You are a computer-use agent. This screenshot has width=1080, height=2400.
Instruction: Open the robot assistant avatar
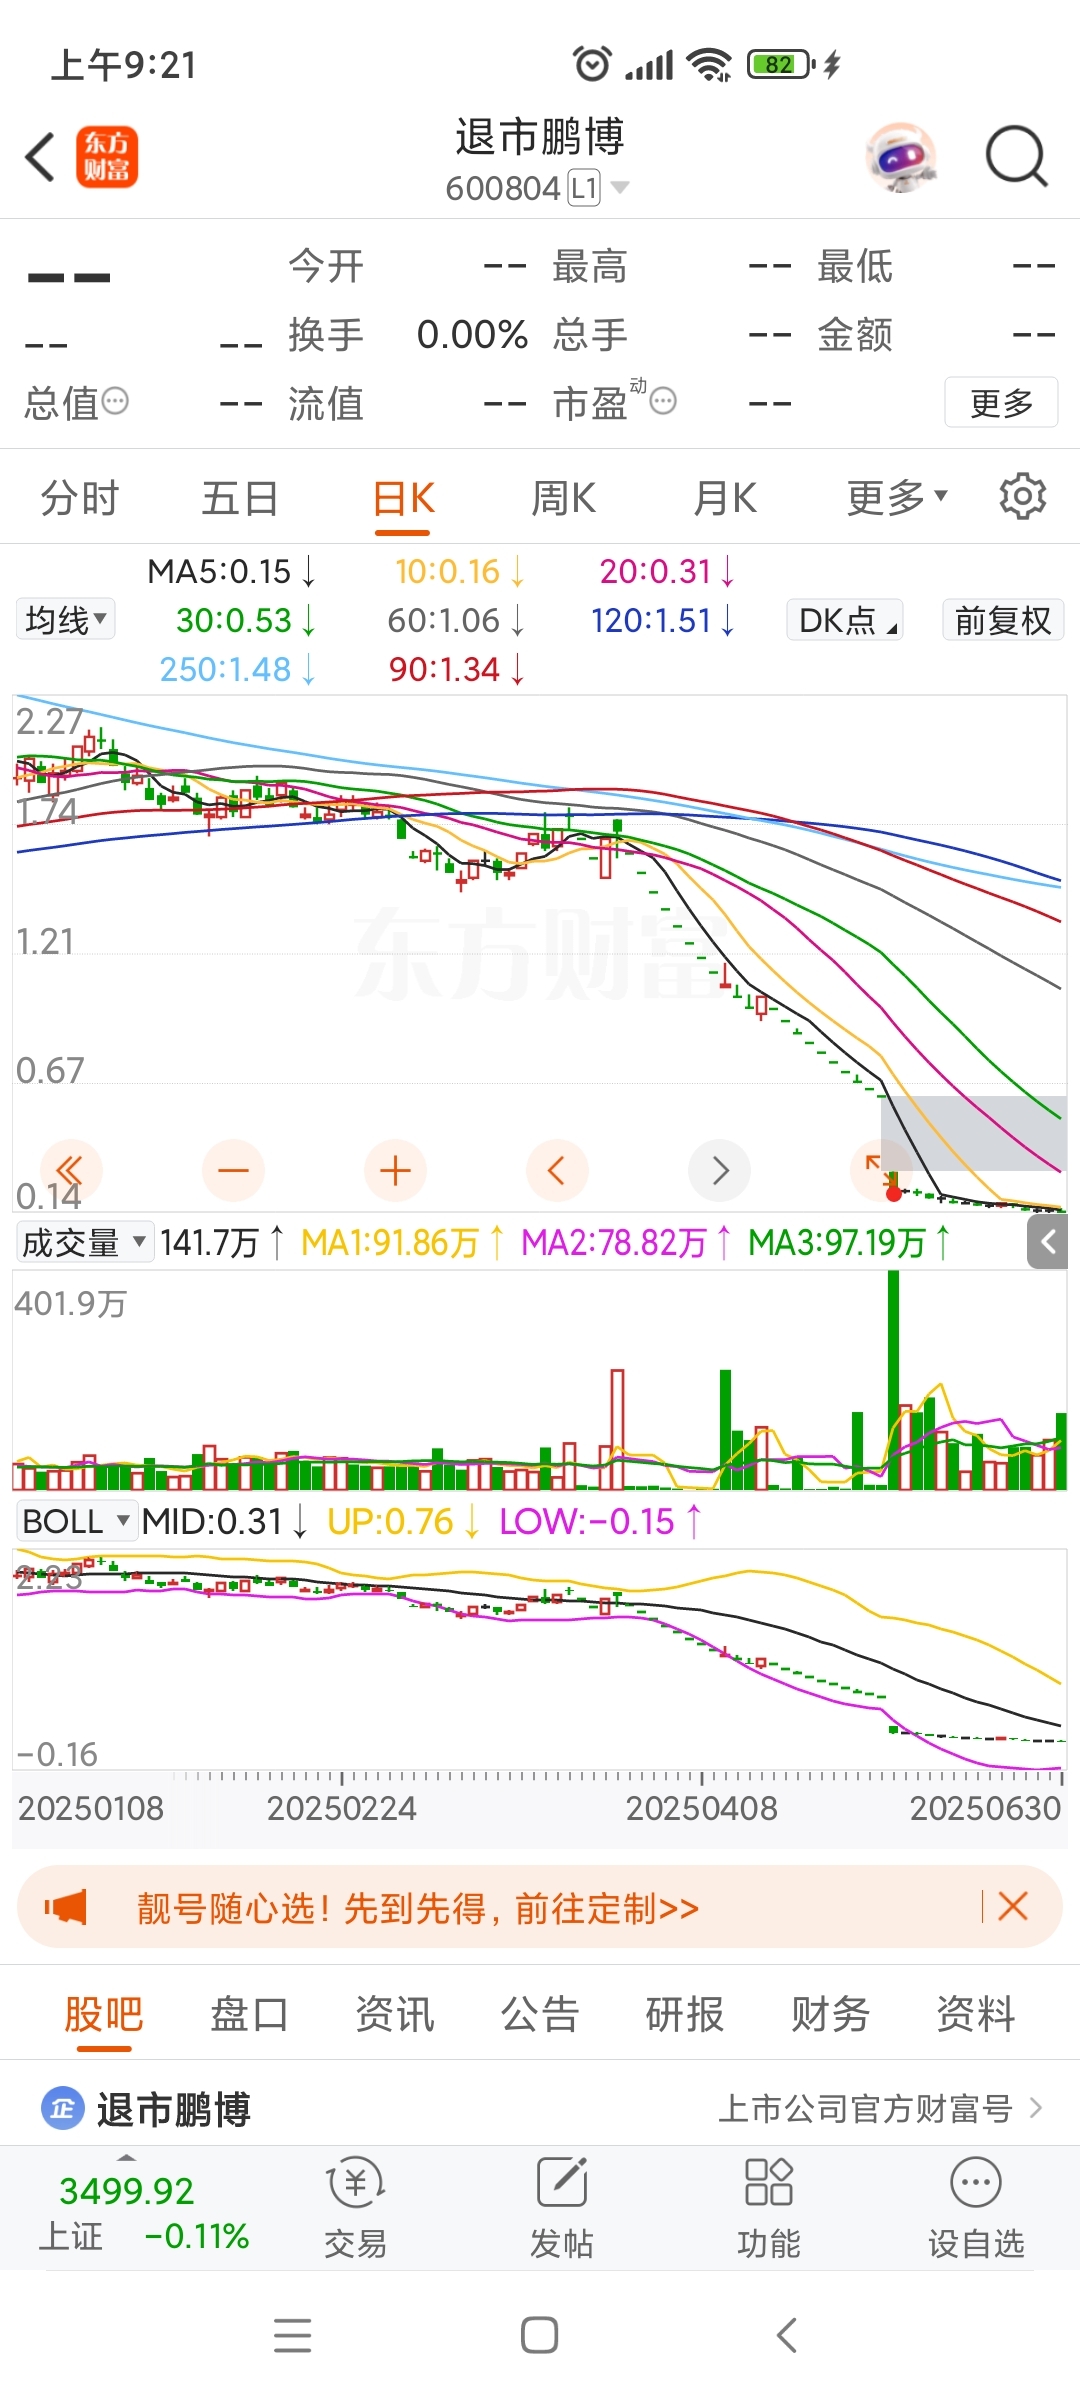[x=902, y=158]
